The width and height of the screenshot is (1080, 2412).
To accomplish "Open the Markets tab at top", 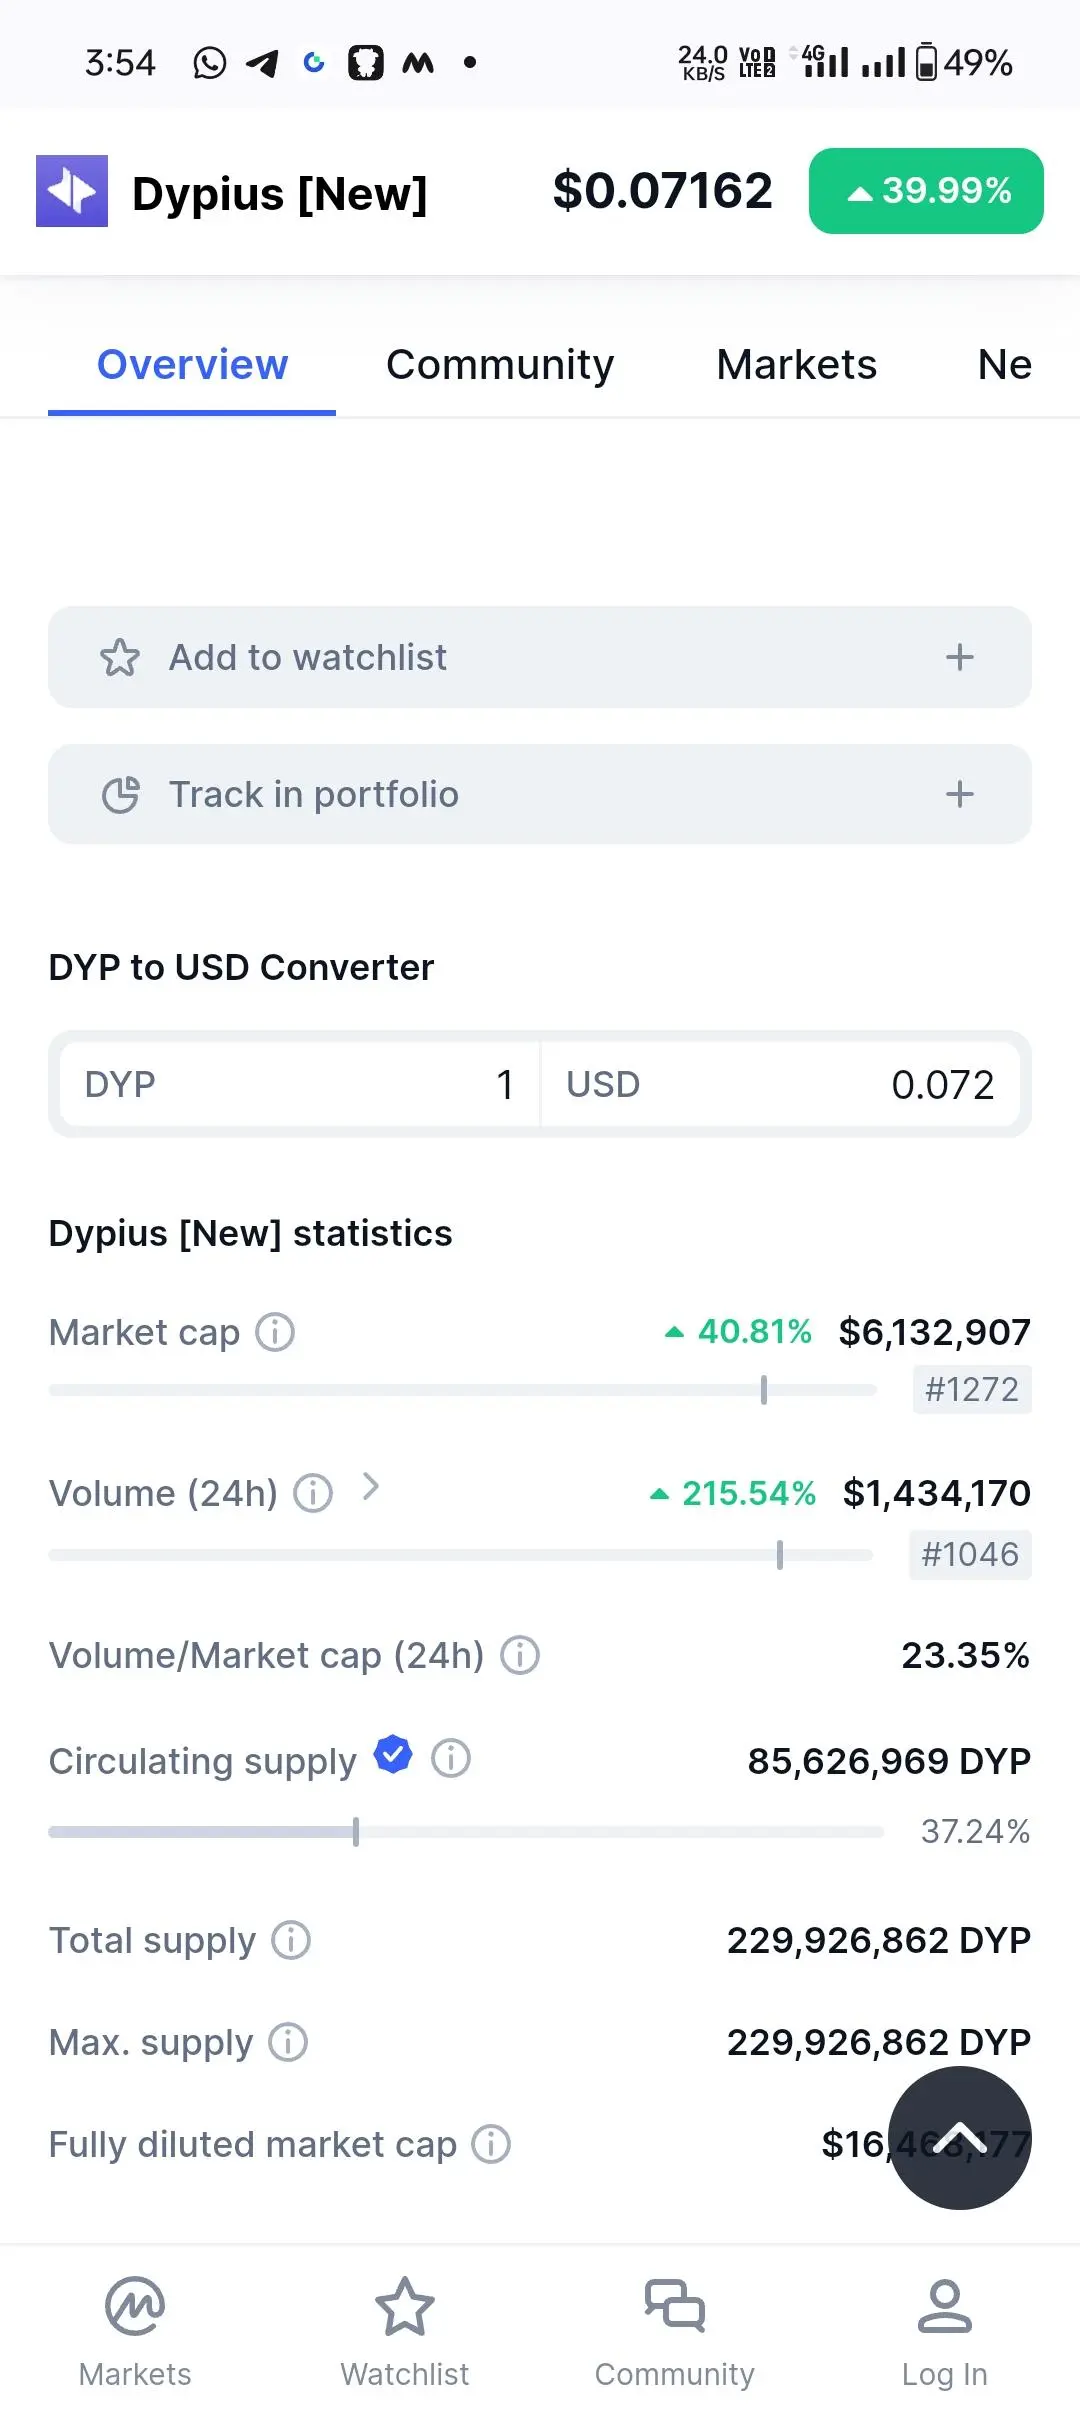I will tap(796, 365).
